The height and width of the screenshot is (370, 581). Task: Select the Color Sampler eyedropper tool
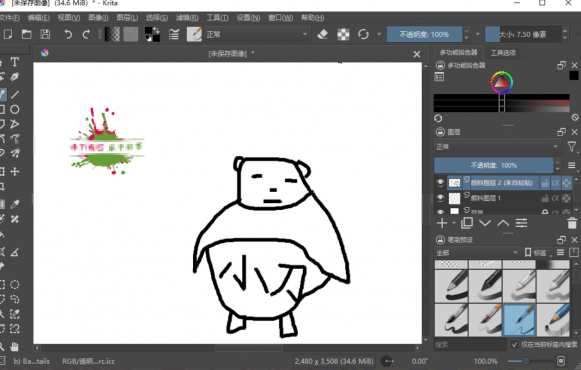tap(14, 204)
